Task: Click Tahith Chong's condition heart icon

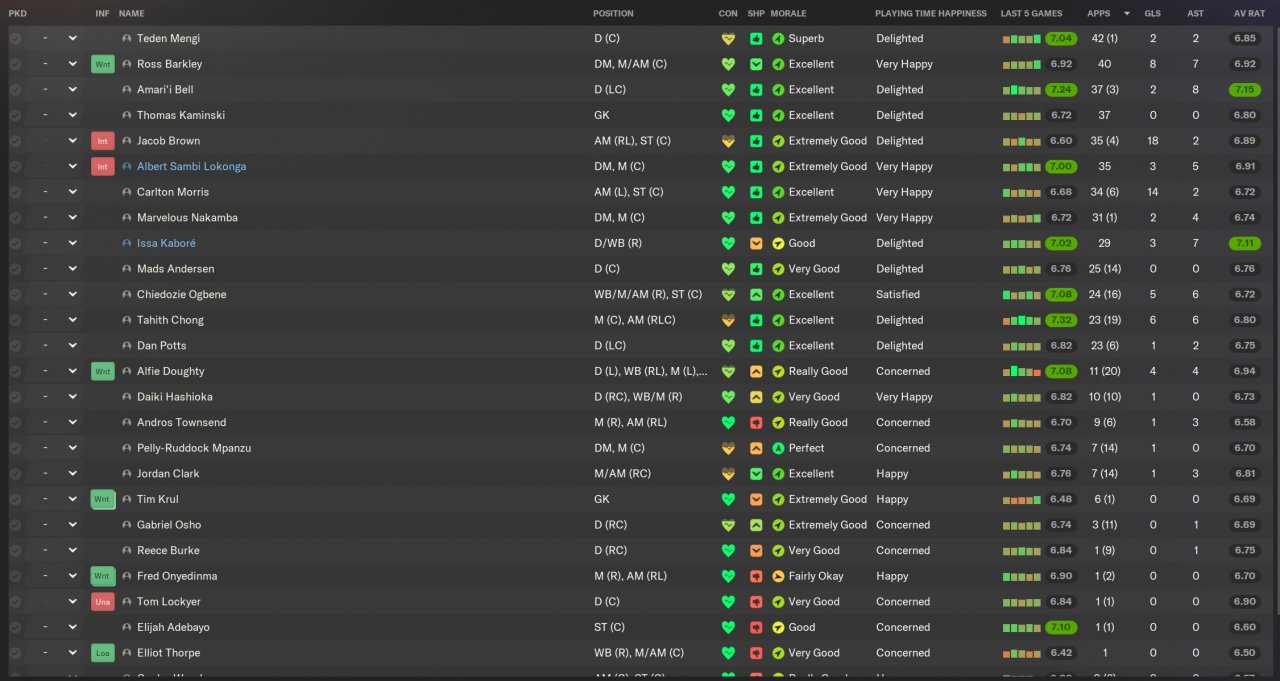Action: coord(728,320)
